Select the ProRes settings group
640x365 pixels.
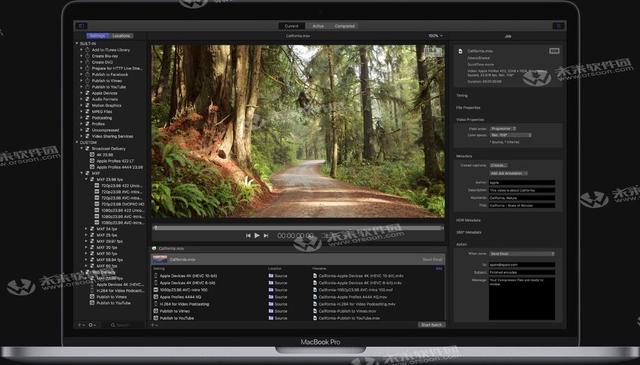point(98,124)
